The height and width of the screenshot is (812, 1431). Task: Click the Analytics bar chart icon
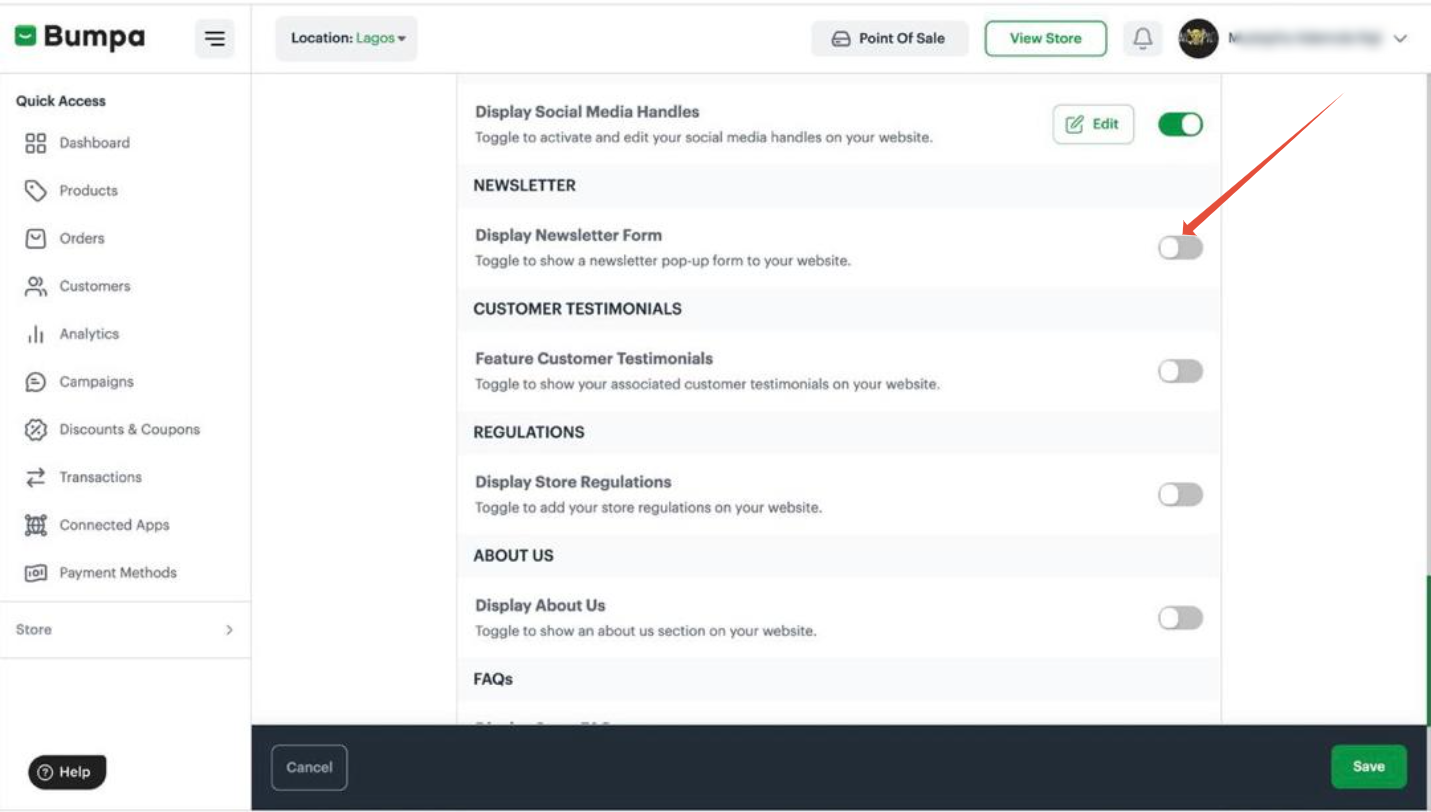coord(36,334)
